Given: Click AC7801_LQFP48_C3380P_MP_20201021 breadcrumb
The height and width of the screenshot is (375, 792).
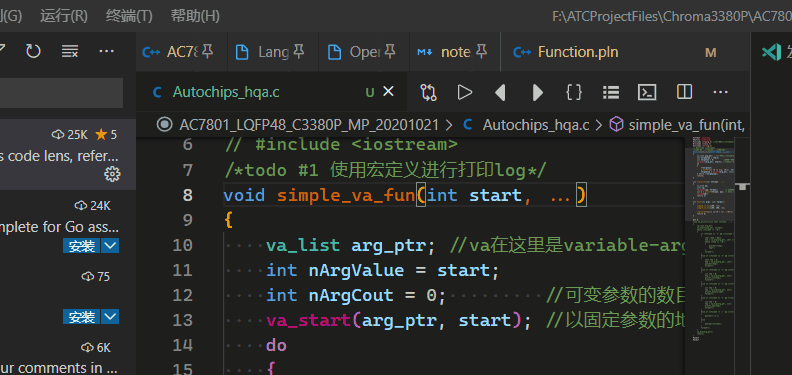Looking at the screenshot, I should [x=309, y=125].
